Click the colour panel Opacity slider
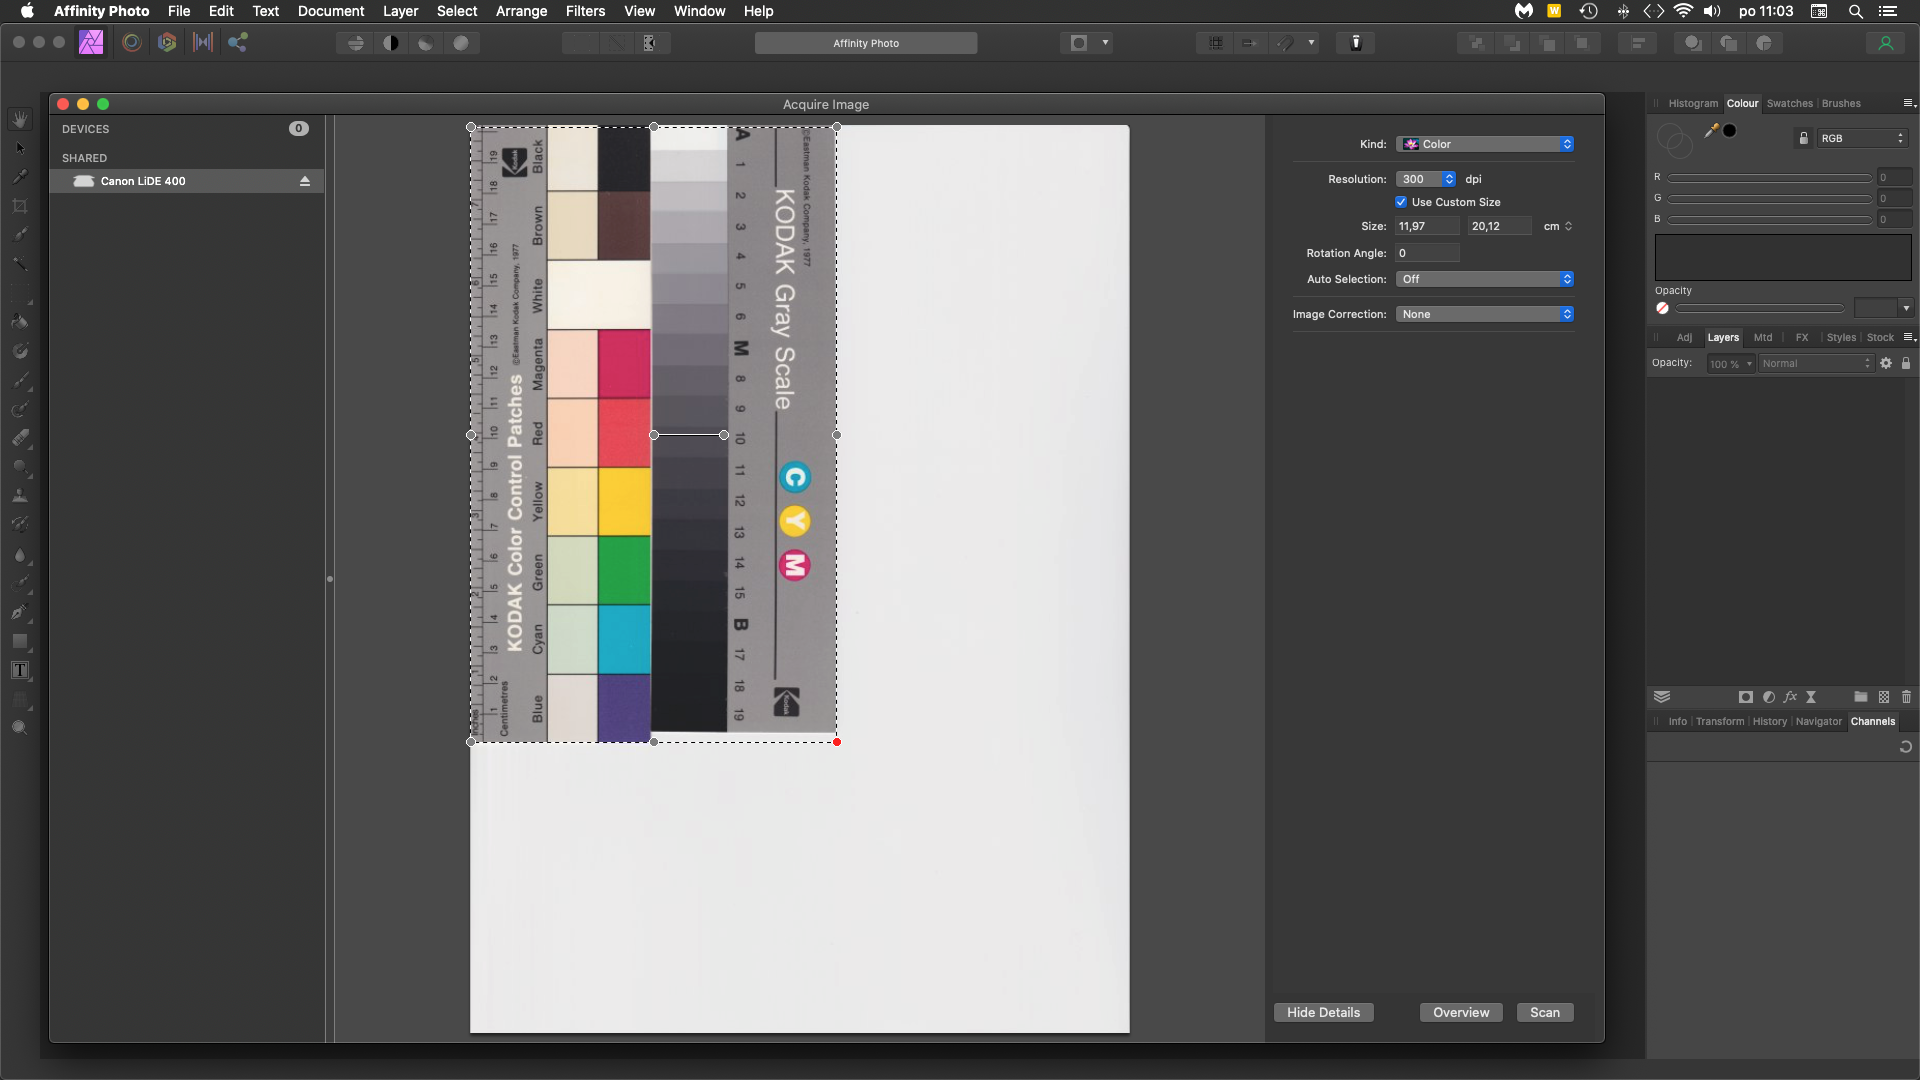This screenshot has height=1080, width=1920. [x=1760, y=309]
